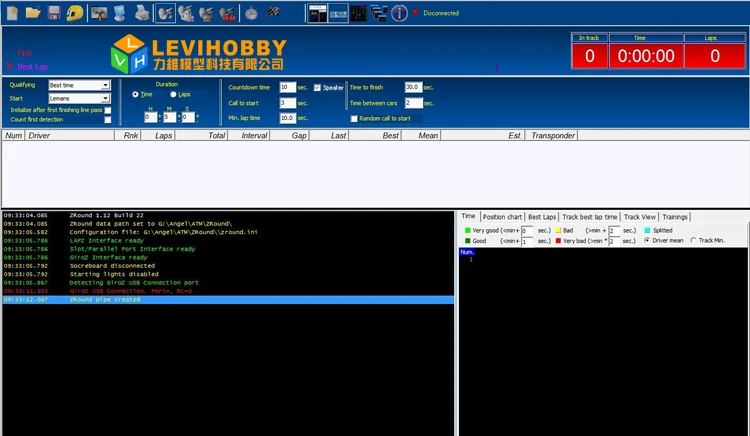This screenshot has width=750, height=436.
Task: Click the Driver column header
Action: tap(40, 135)
